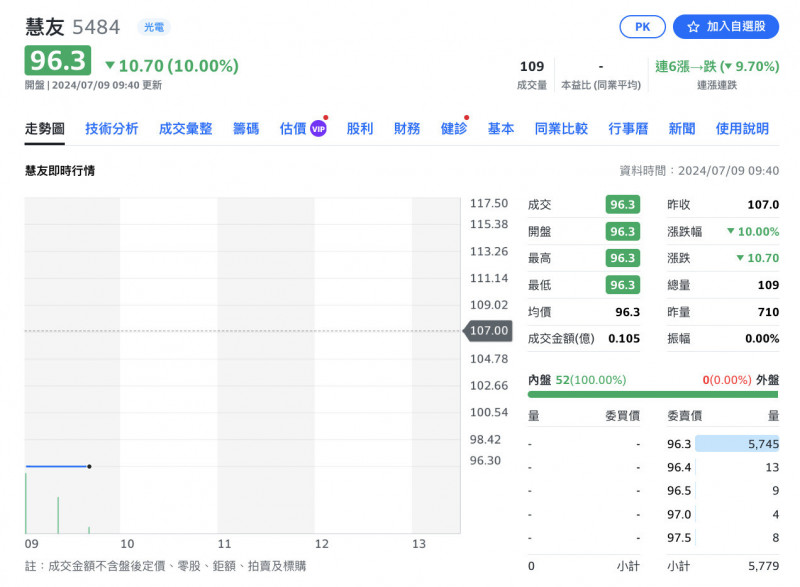The height and width of the screenshot is (587, 800).
Task: Go to 籌碼 tab
Action: pyautogui.click(x=246, y=129)
